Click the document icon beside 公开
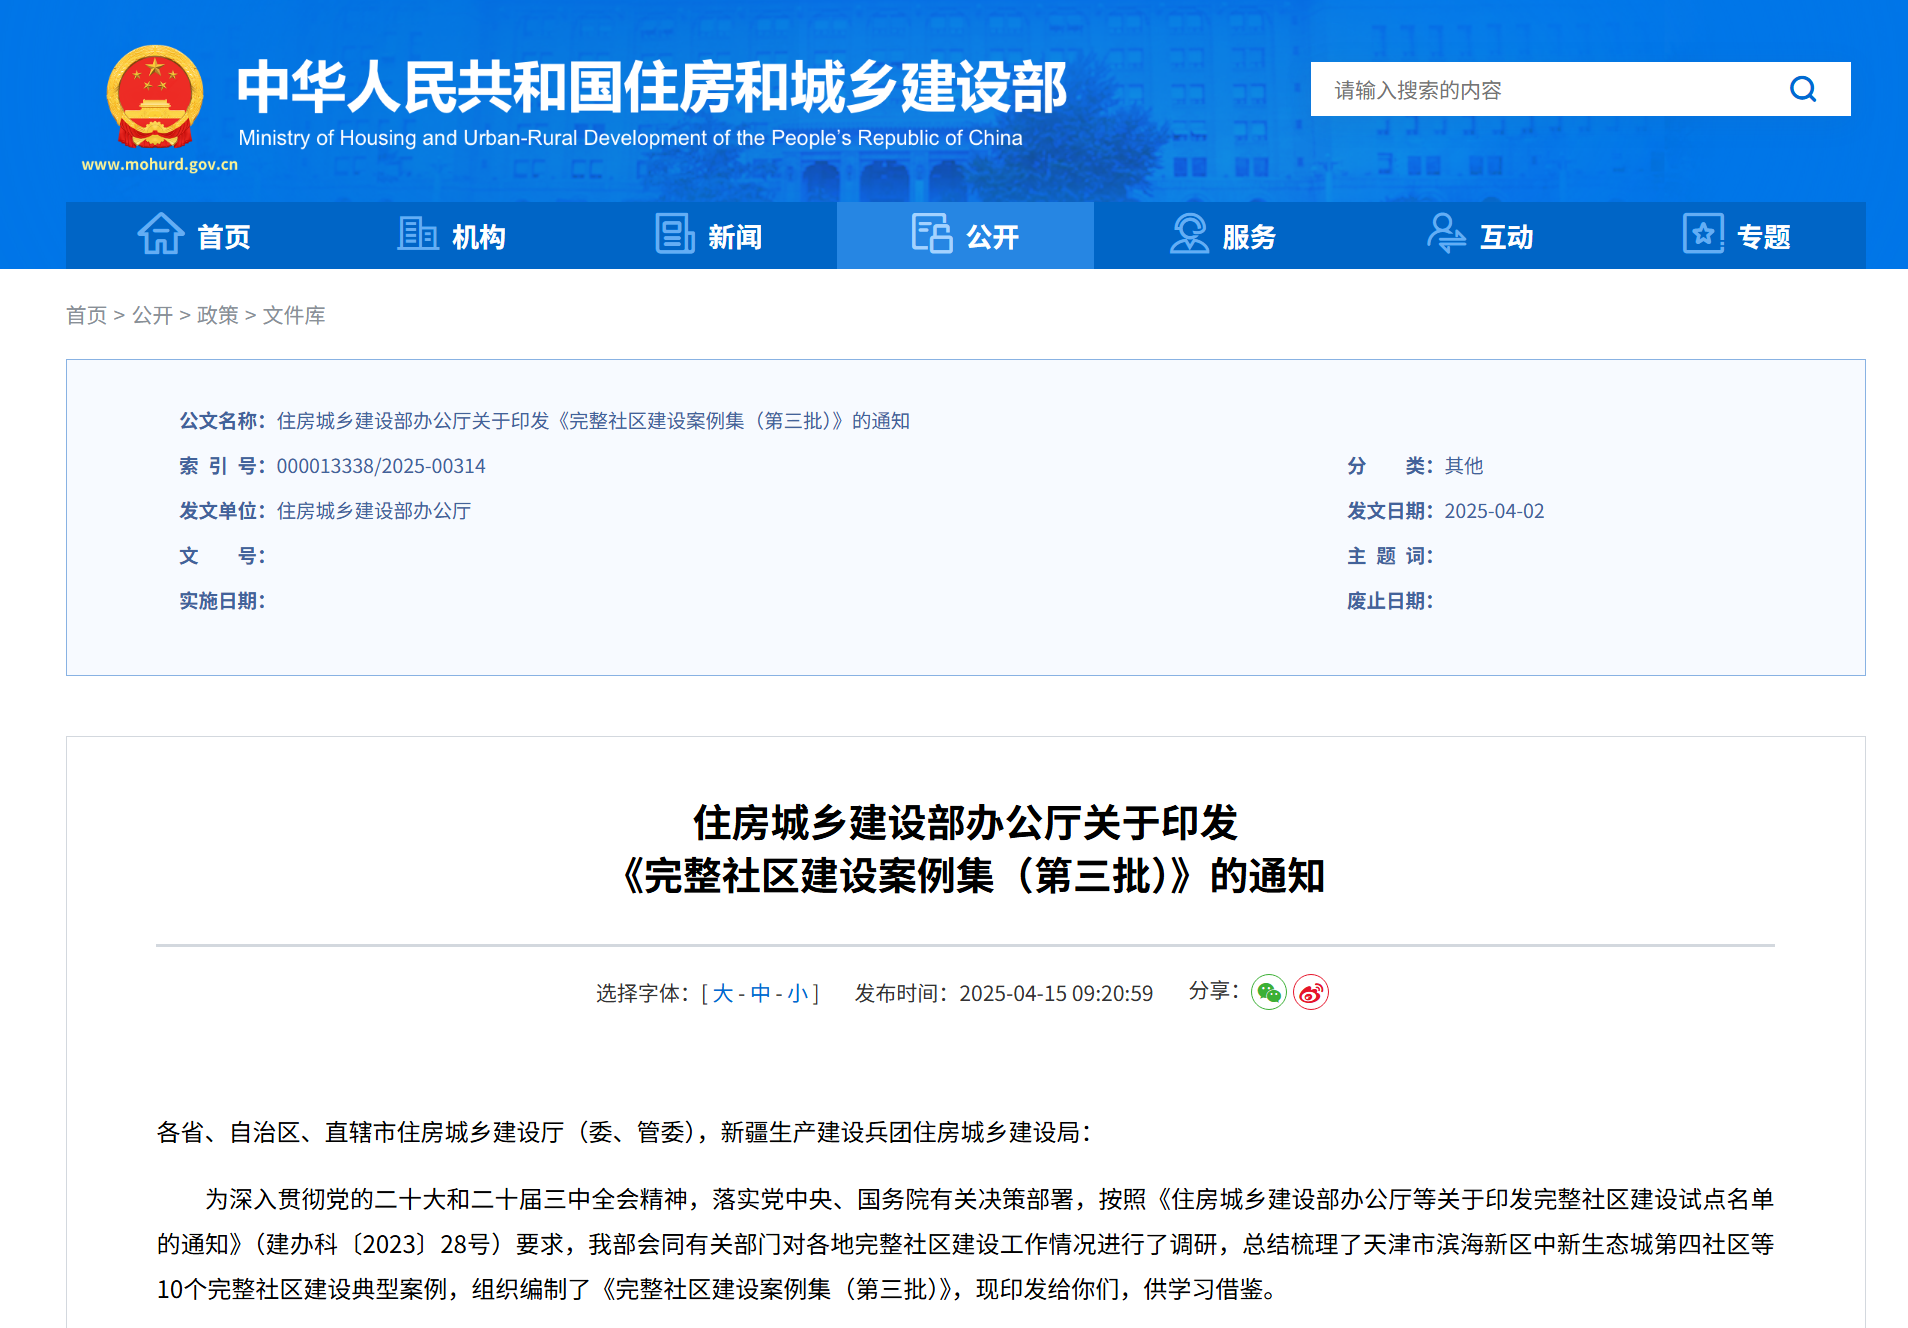Viewport: 1908px width, 1328px height. point(931,234)
